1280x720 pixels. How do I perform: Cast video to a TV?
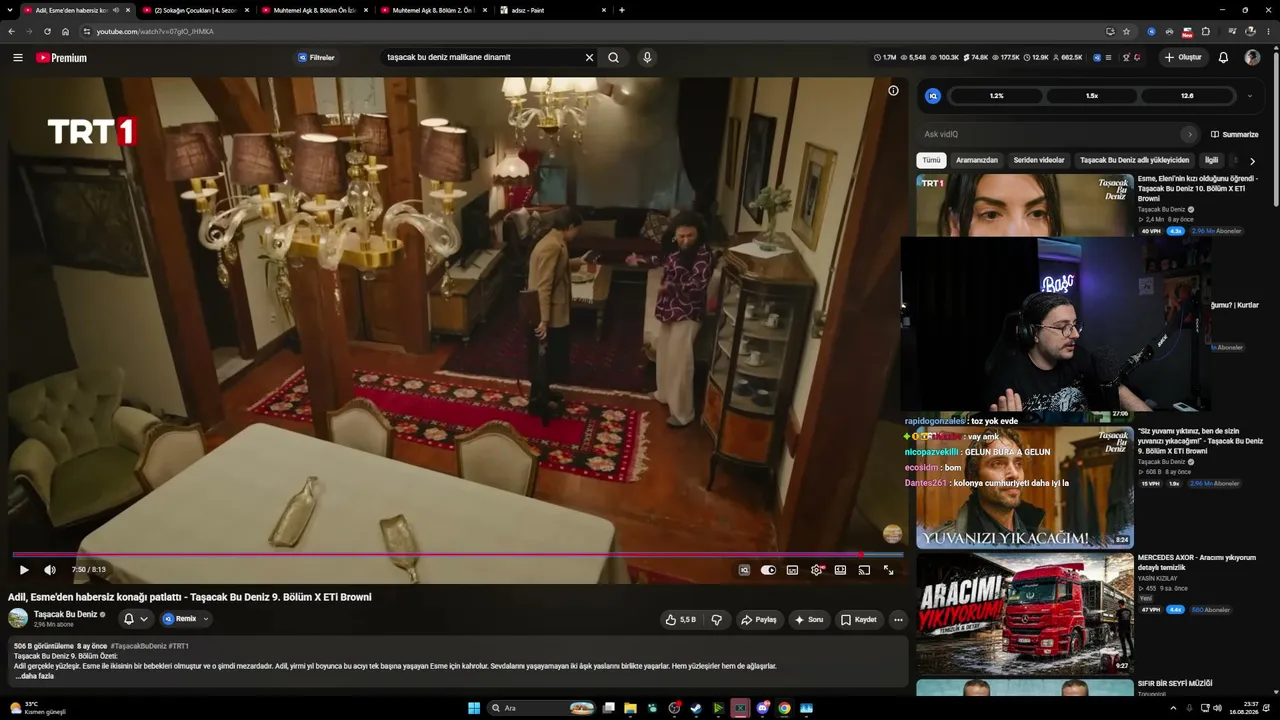pos(864,570)
